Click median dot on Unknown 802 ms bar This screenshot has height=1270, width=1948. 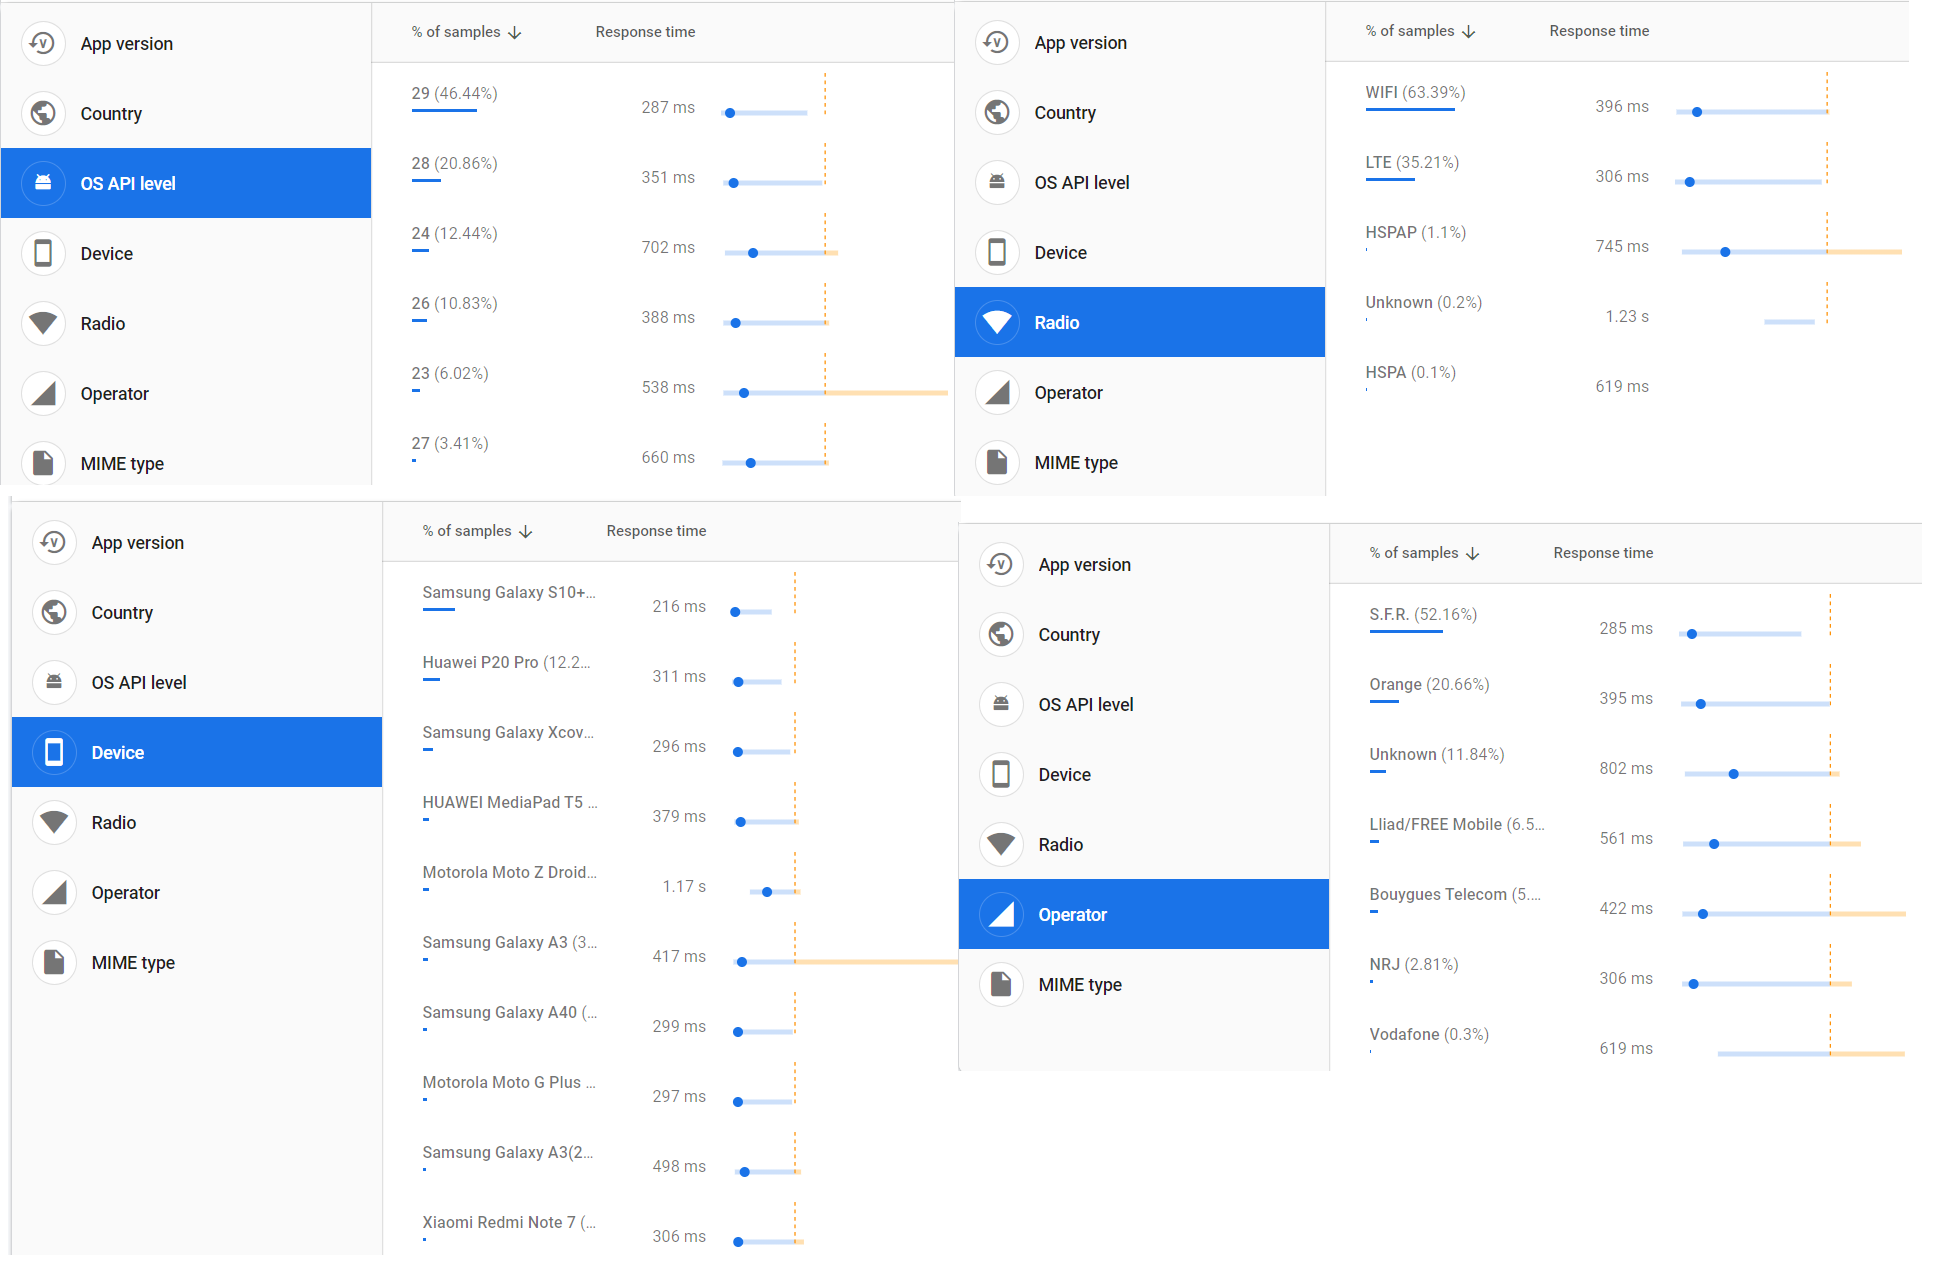1734,774
